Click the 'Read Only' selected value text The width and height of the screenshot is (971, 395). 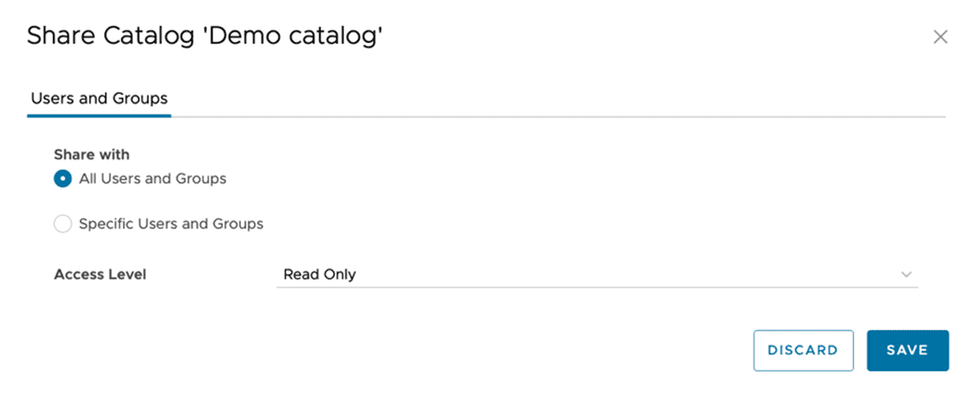pos(320,274)
